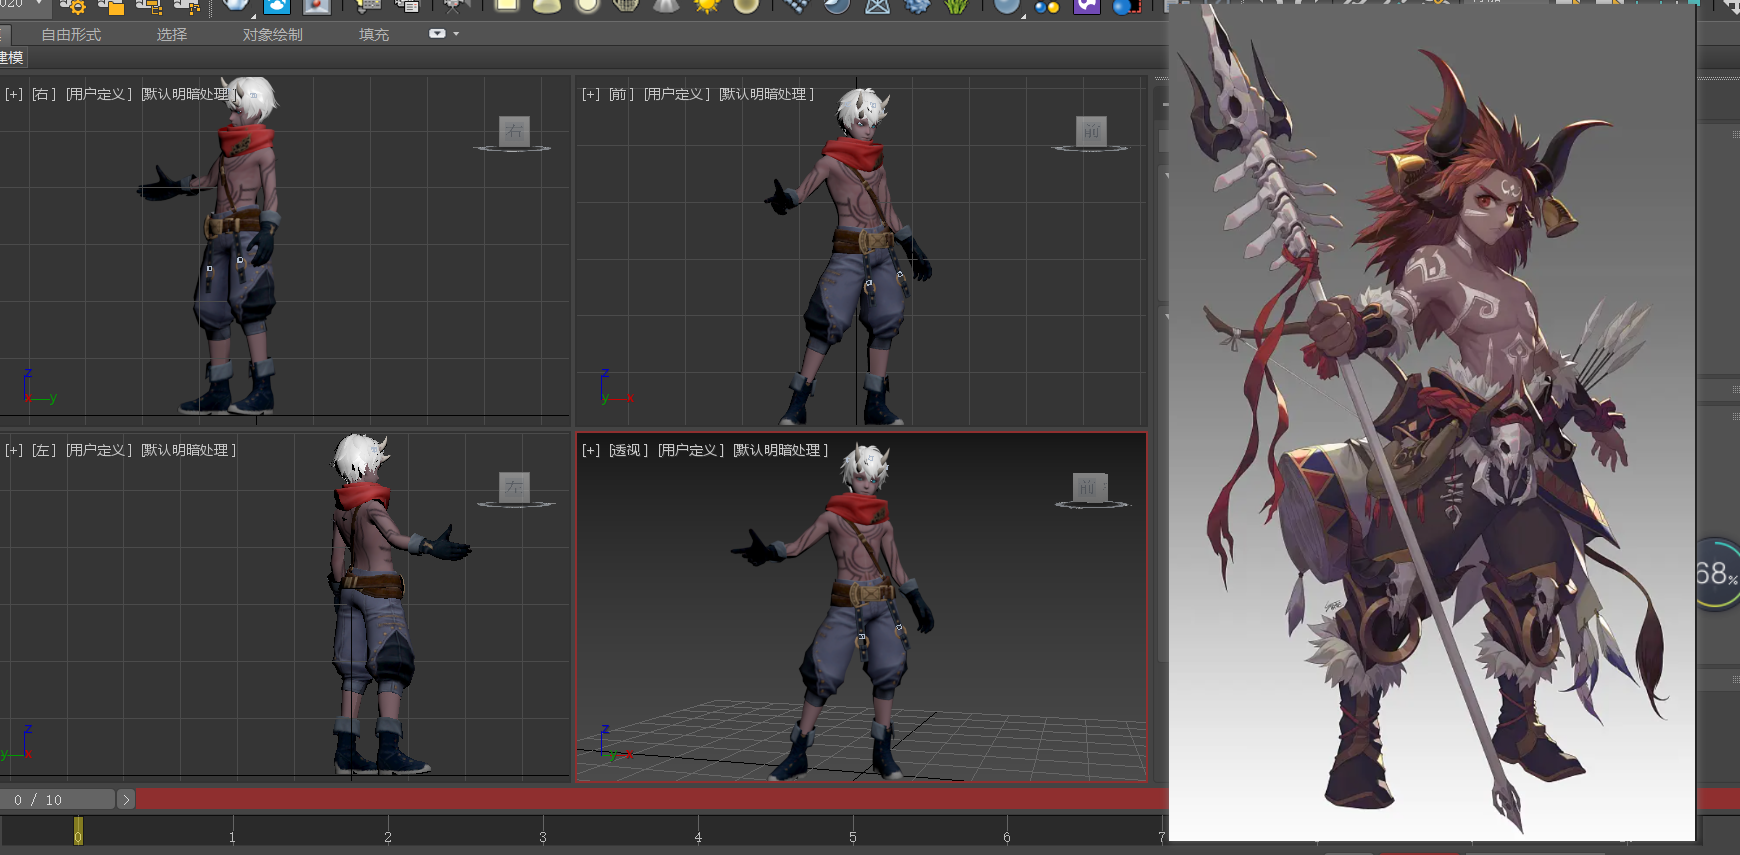Click frame 3 on the timeline ruler
Viewport: 1740px width, 855px height.
coord(543,837)
